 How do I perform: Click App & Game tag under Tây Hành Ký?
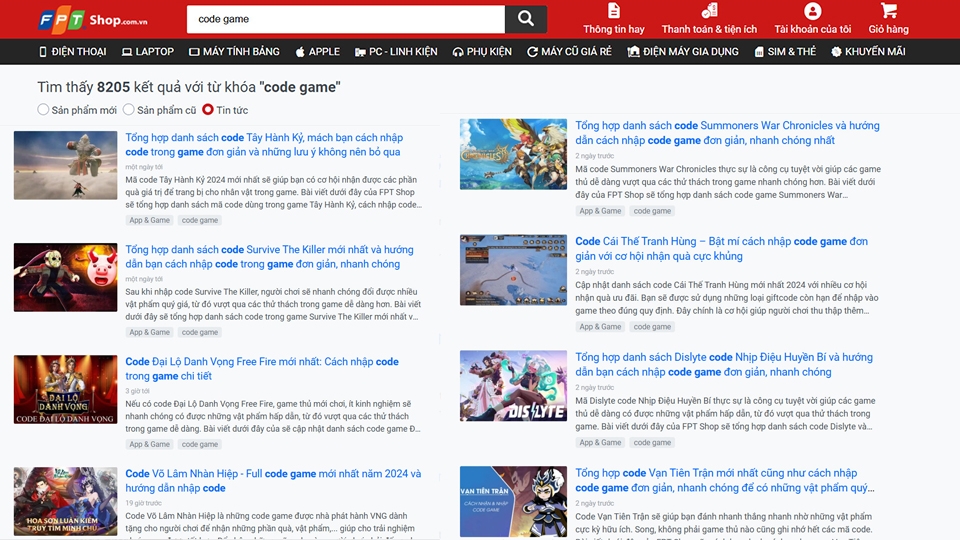(x=149, y=220)
